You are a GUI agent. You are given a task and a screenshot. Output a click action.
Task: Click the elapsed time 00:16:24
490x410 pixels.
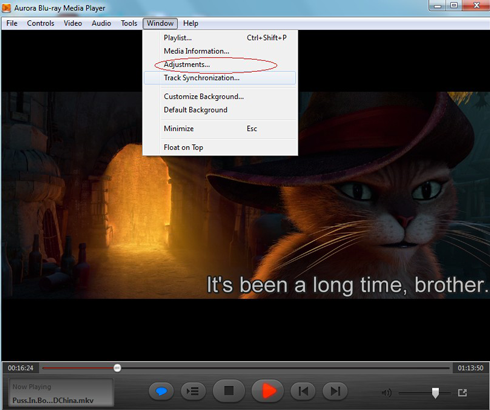coord(21,368)
